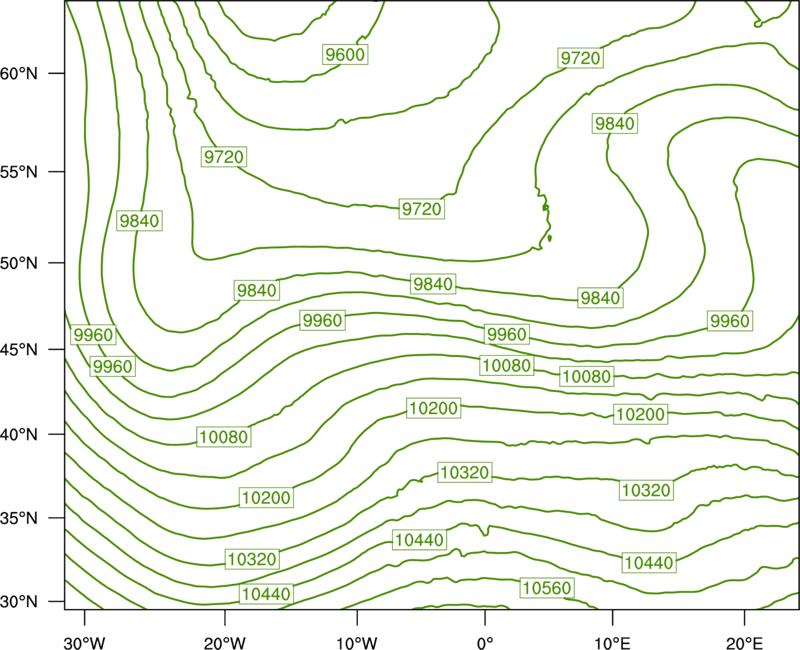Pick the easternmost 10200 contour label

[640, 414]
